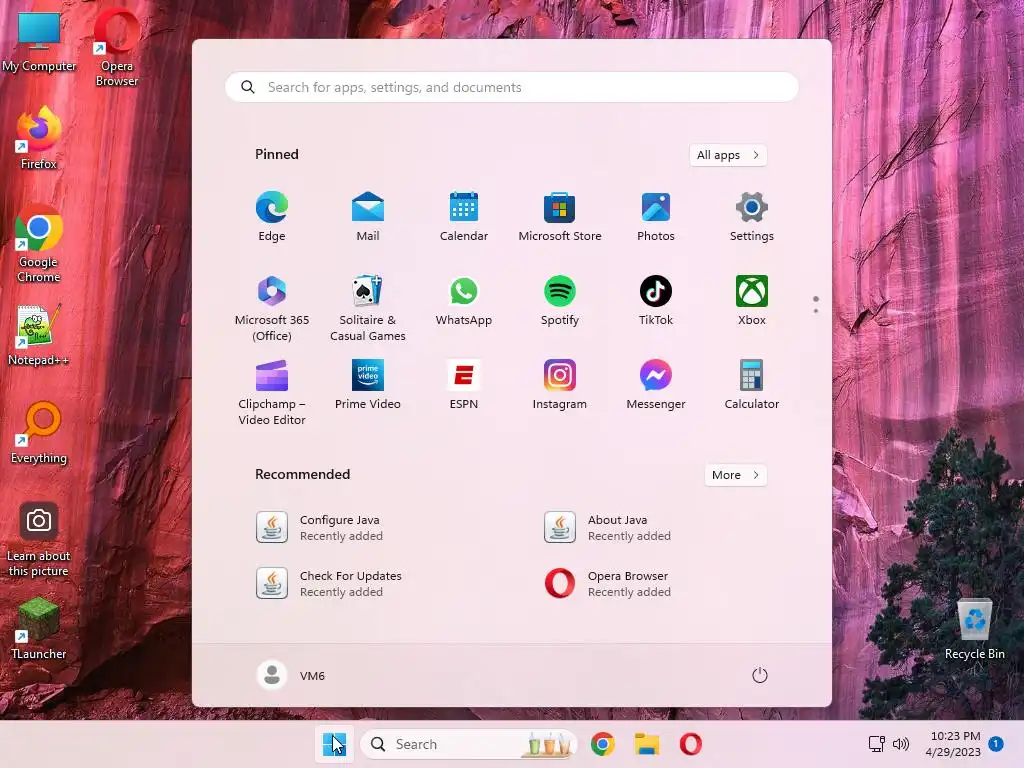The height and width of the screenshot is (768, 1024).
Task: Open the Calendar app
Action: (x=464, y=217)
